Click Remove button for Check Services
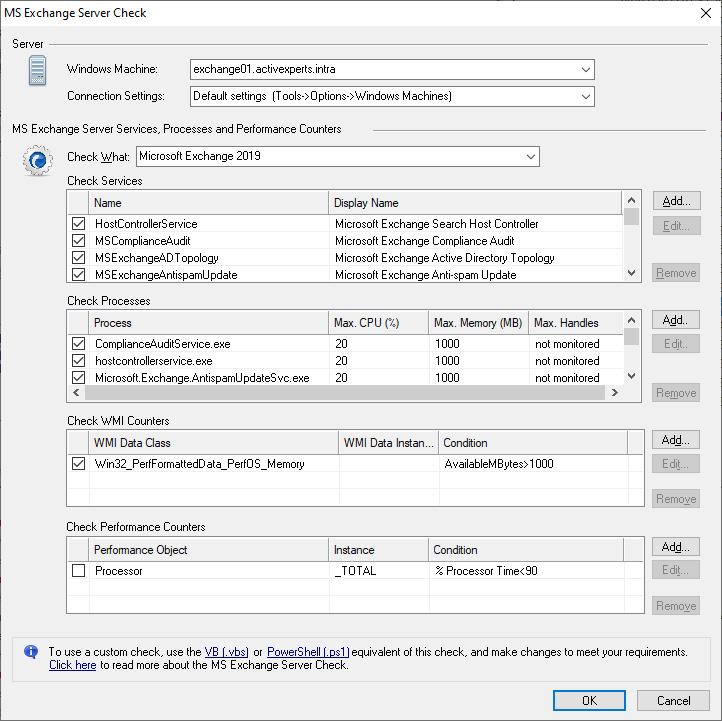This screenshot has height=721, width=722. pyautogui.click(x=676, y=273)
